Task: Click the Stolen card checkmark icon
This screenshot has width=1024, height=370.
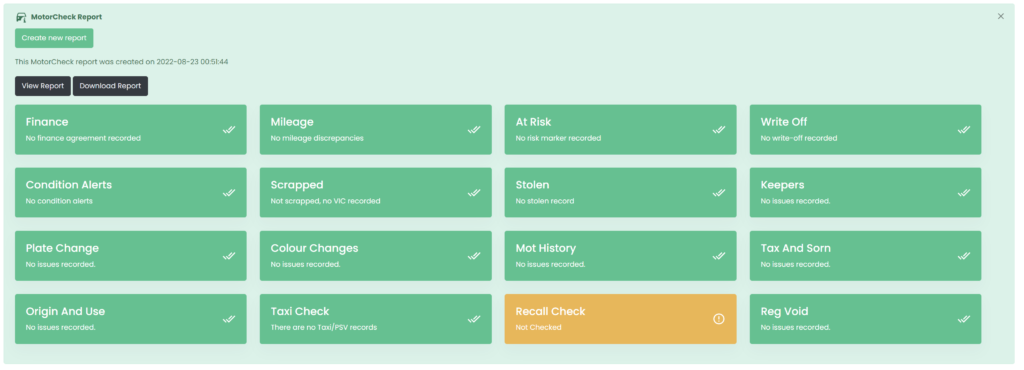Action: [x=718, y=193]
